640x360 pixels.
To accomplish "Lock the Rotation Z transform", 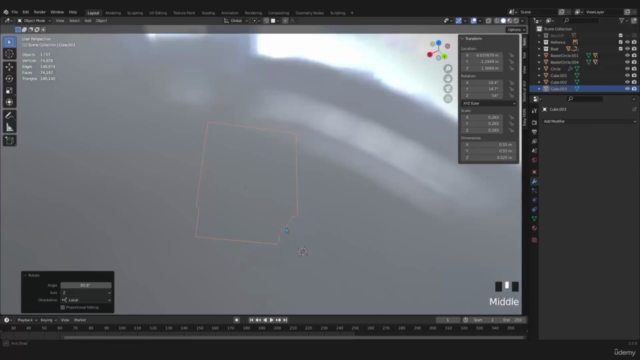I will click(511, 96).
